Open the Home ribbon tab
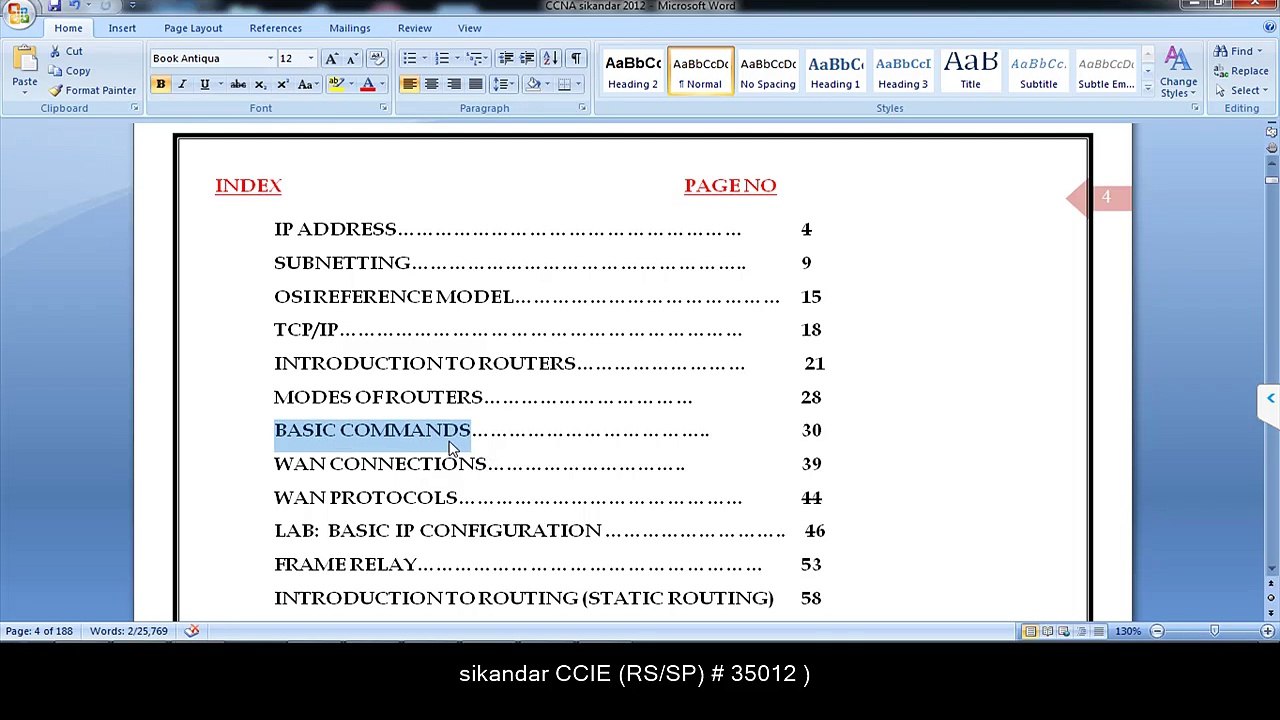Viewport: 1280px width, 720px height. (68, 28)
